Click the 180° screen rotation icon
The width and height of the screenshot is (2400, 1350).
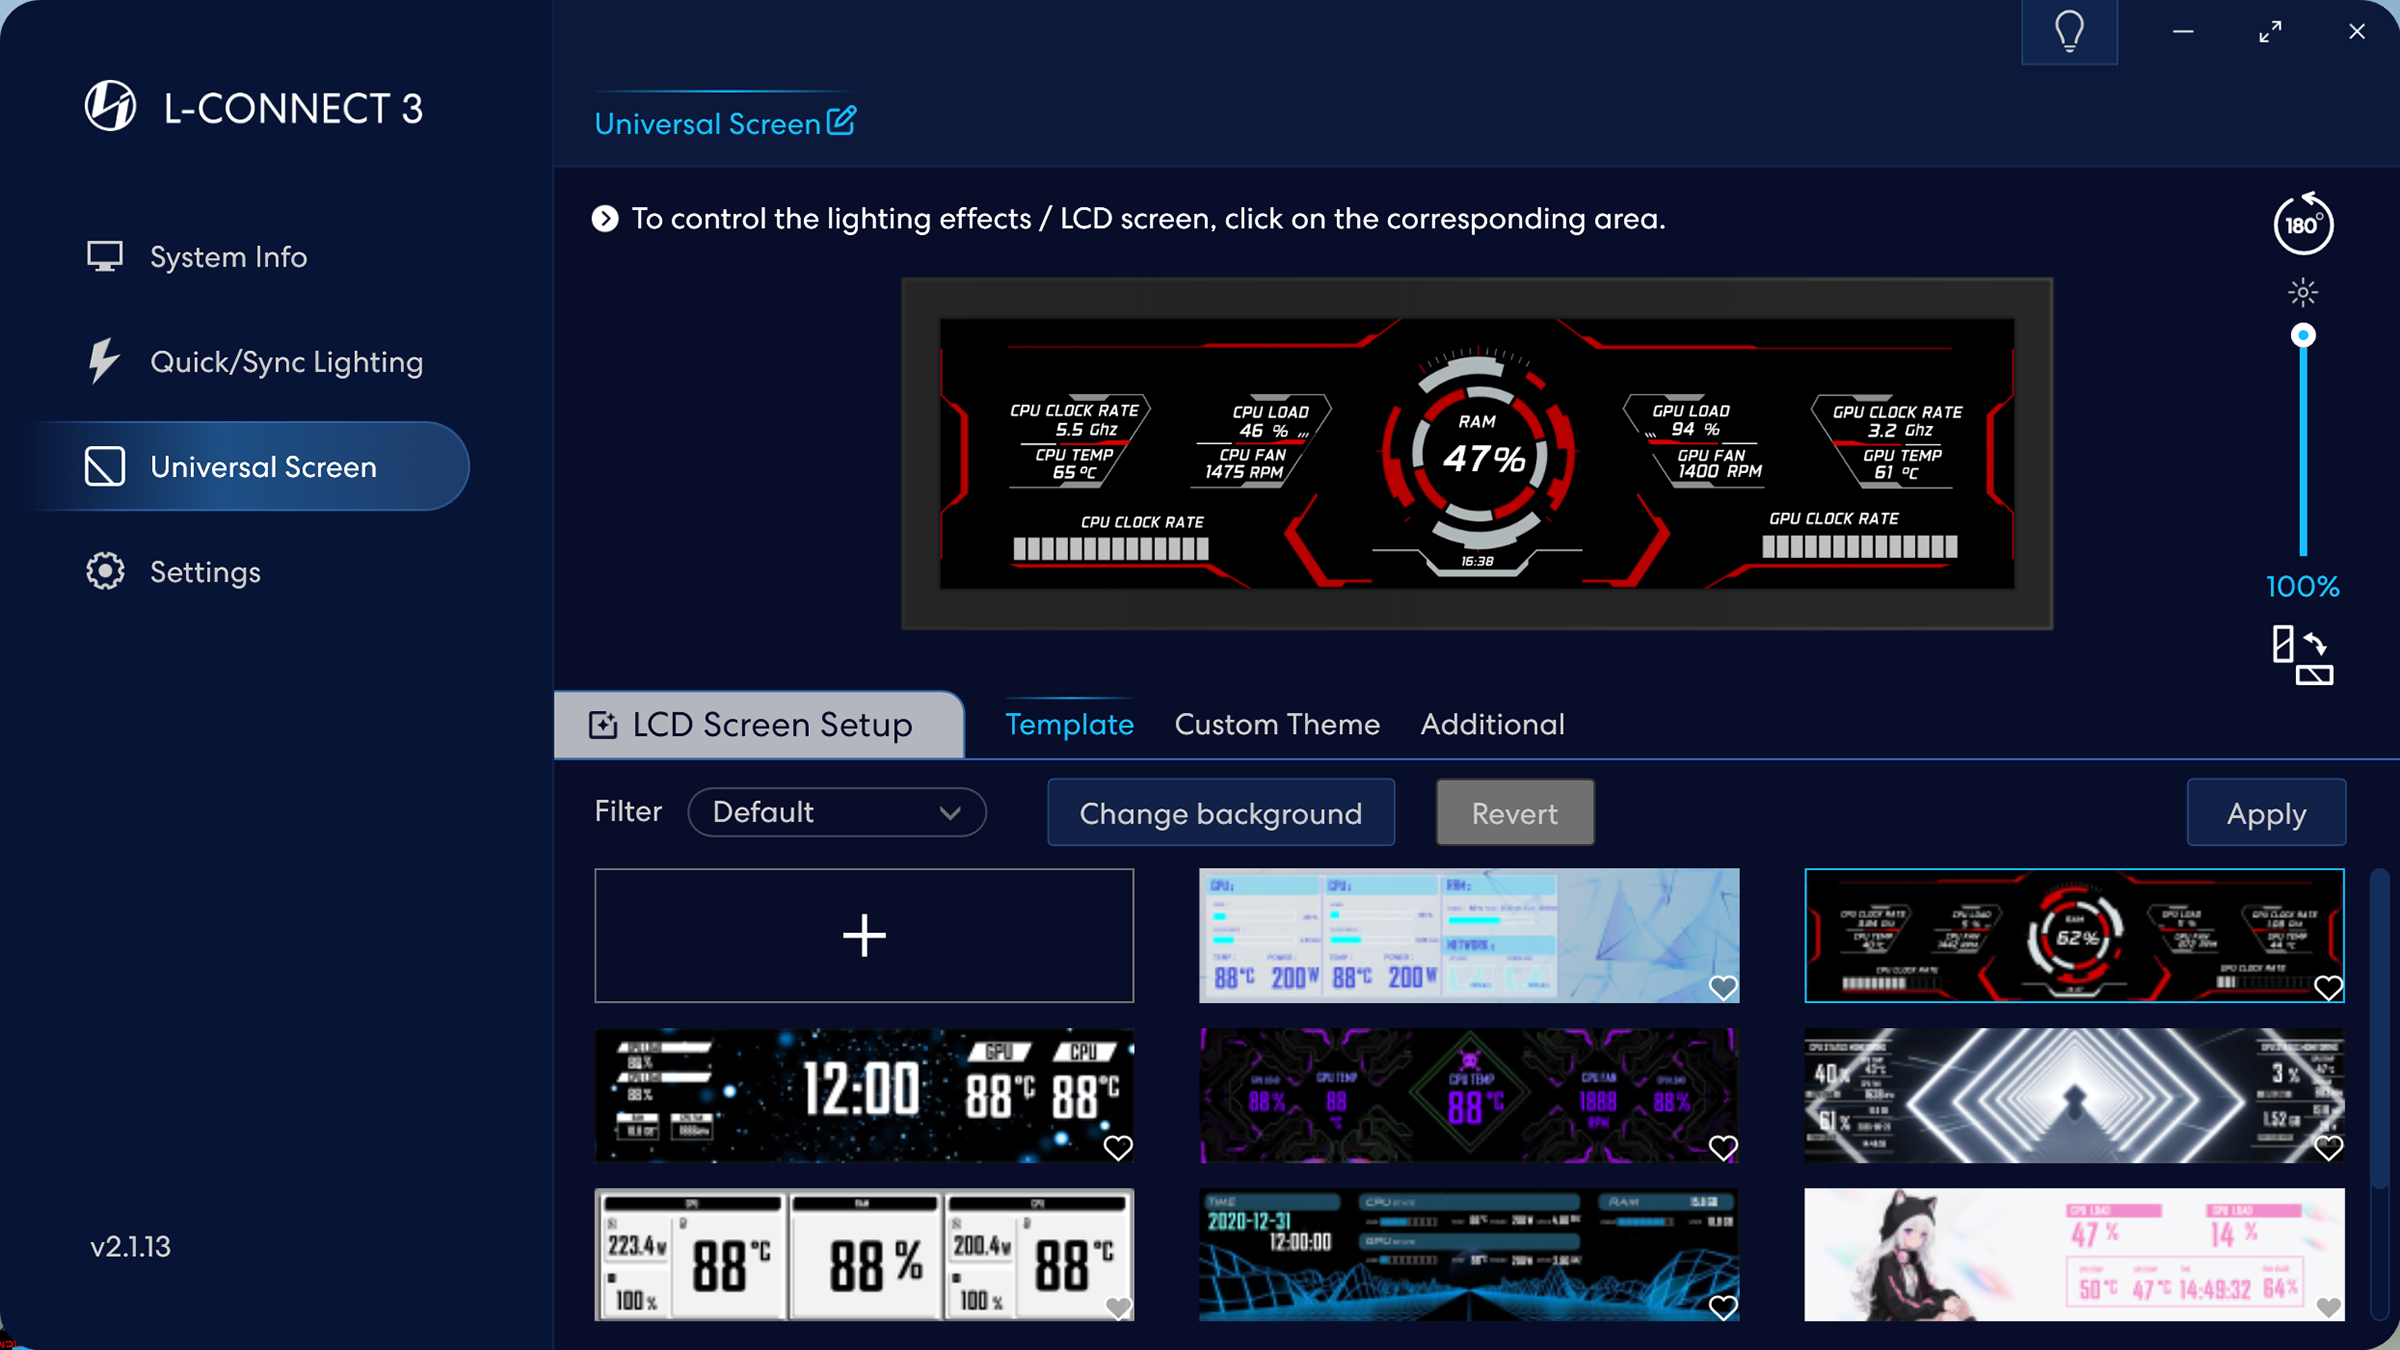(x=2302, y=224)
